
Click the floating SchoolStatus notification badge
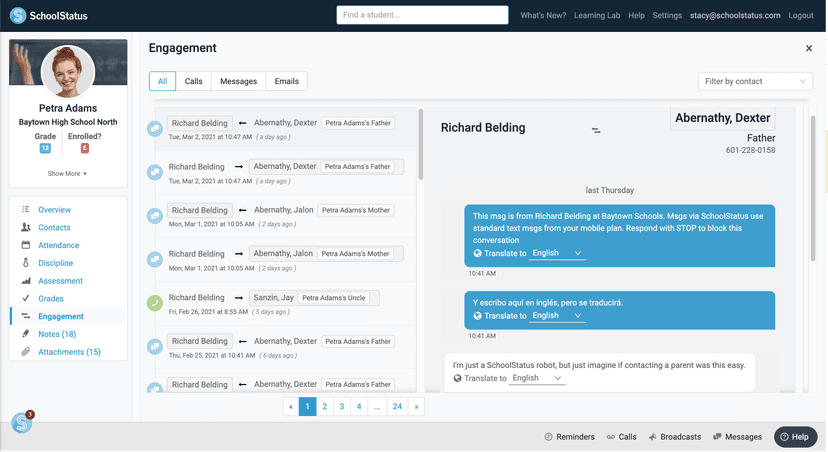tap(21, 423)
